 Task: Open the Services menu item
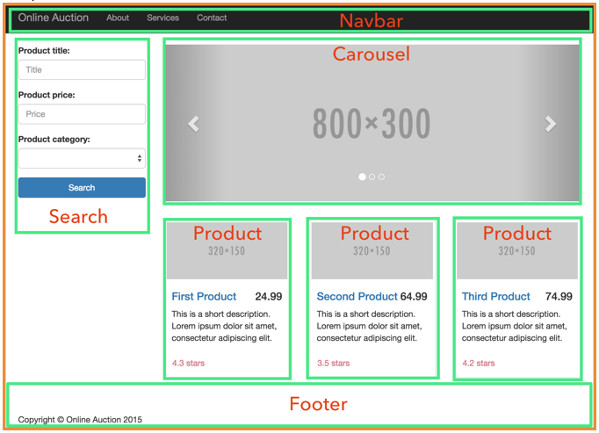click(x=163, y=18)
